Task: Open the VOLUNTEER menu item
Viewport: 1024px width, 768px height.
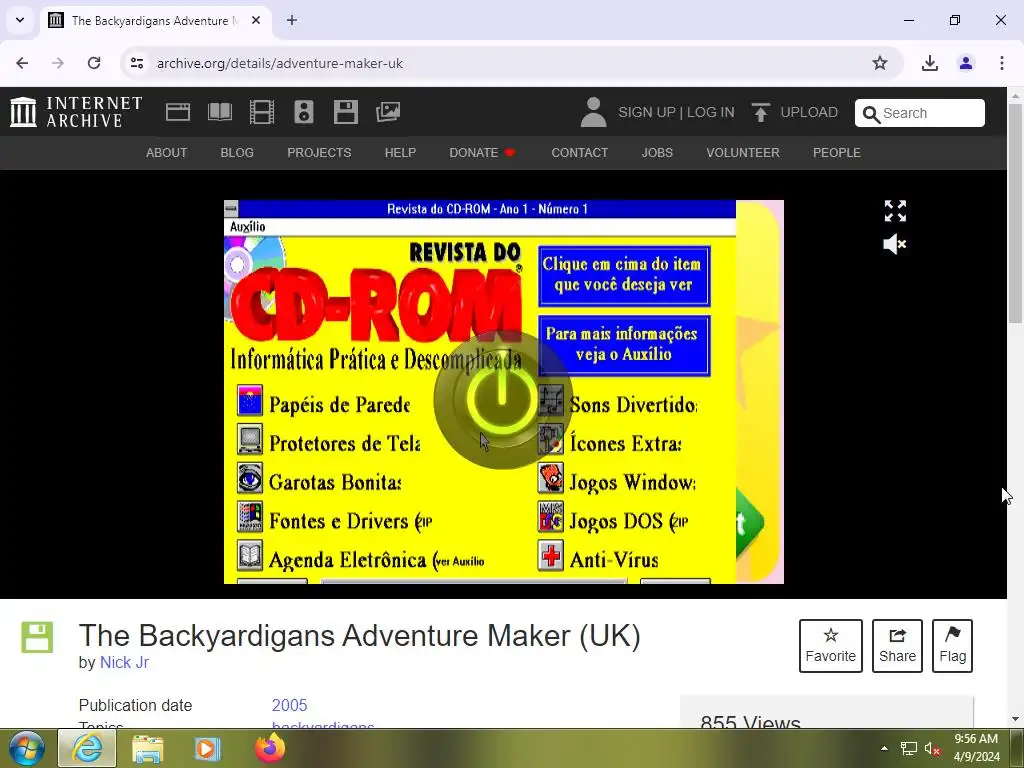Action: [743, 153]
